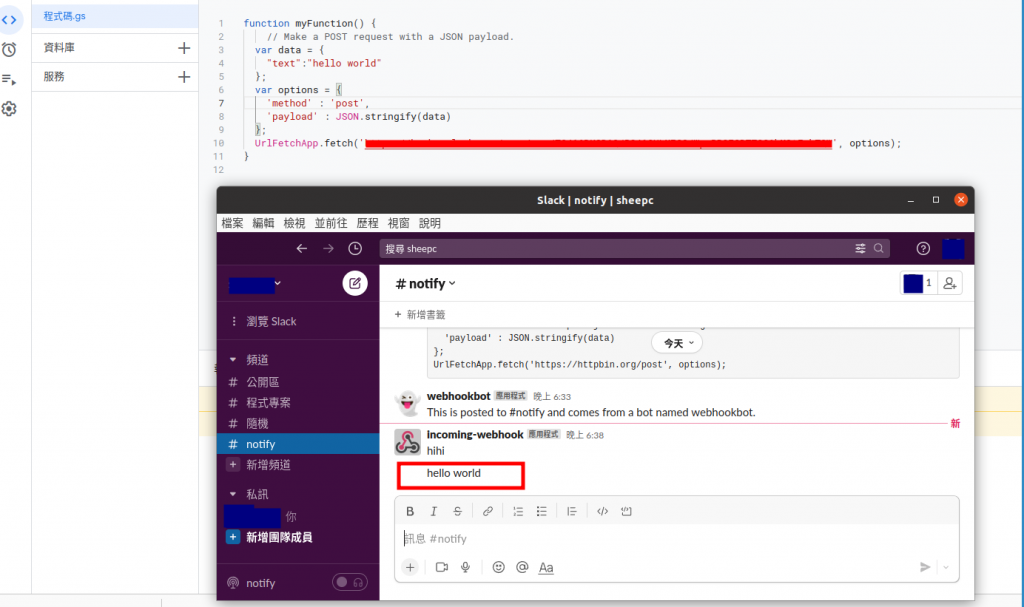Insert a link in the message

click(487, 511)
